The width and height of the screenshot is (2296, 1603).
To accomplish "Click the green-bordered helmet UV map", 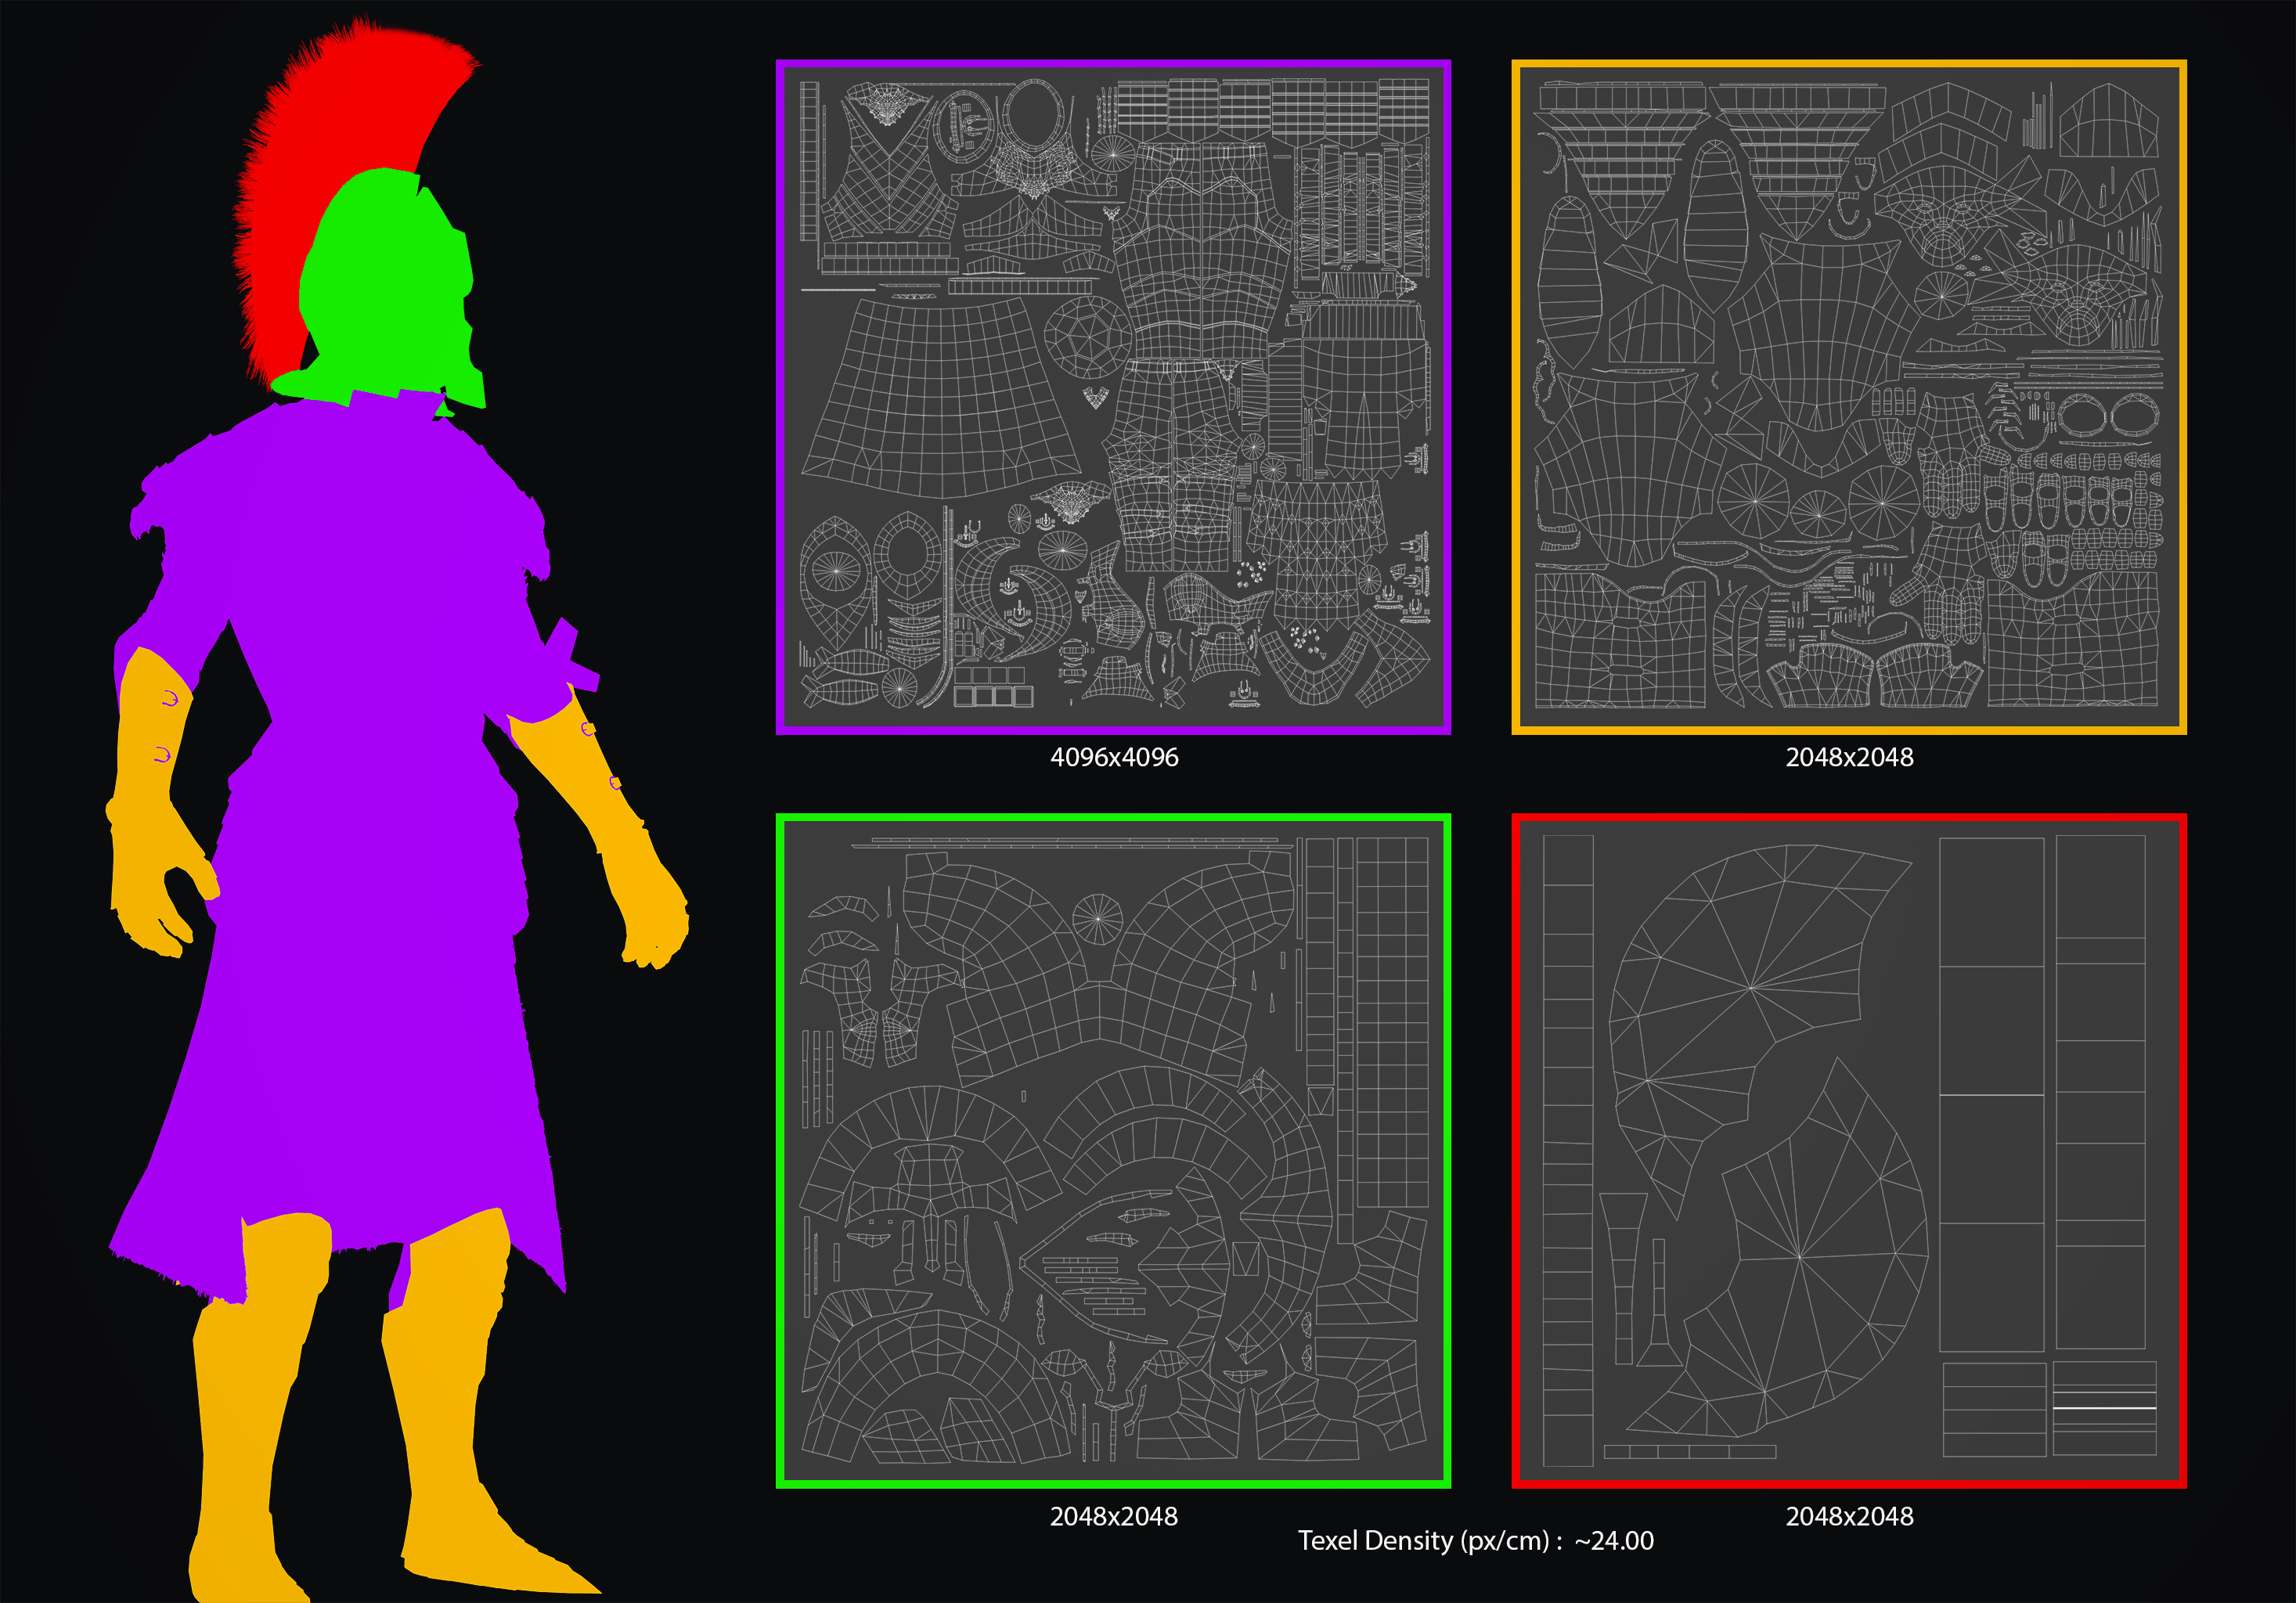I will pos(1113,1151).
